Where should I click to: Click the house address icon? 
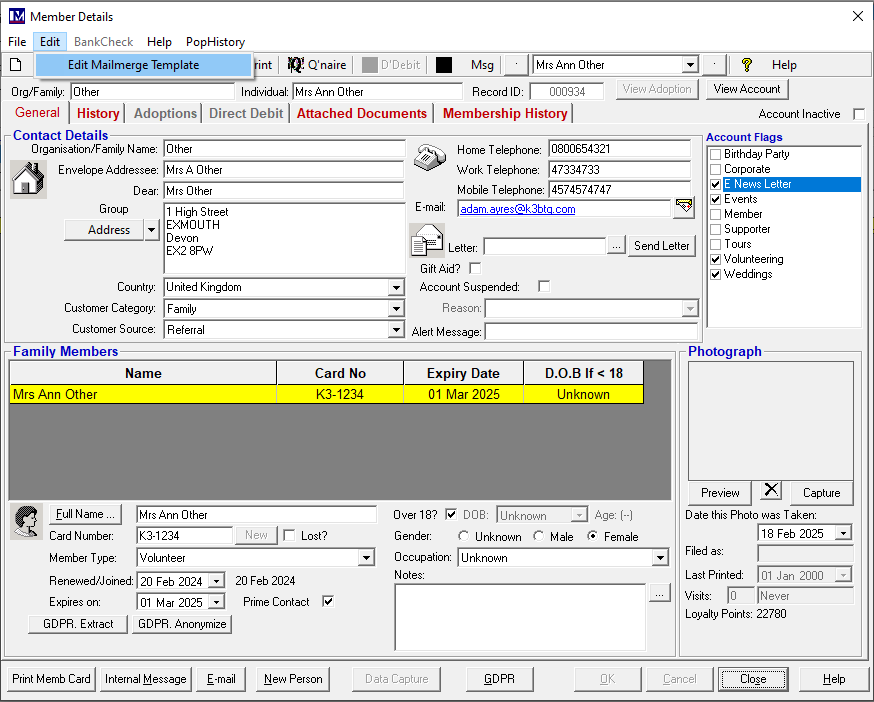27,180
